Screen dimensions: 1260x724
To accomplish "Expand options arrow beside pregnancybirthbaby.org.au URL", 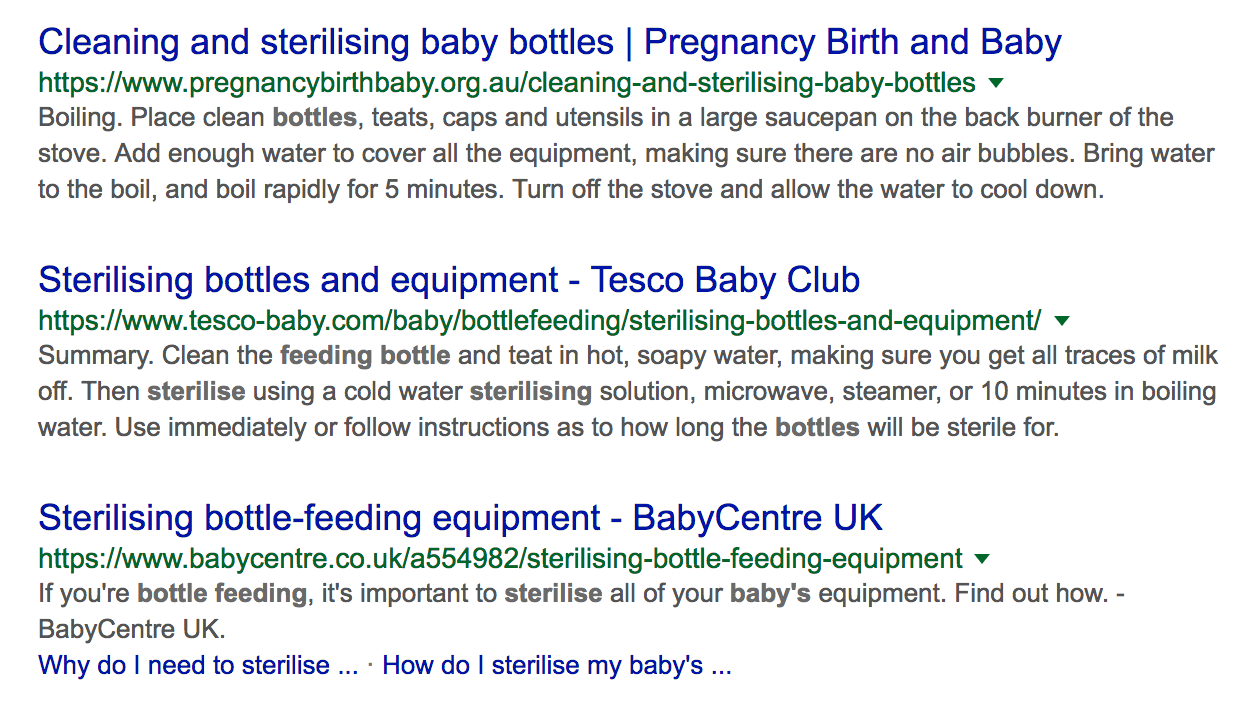I will point(996,82).
